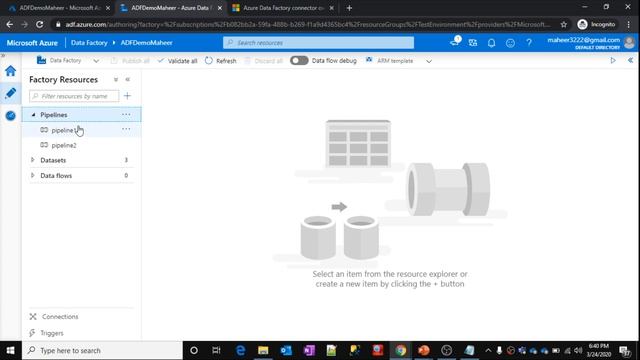
Task: Click the browser back arrow
Action: [x=10, y=24]
